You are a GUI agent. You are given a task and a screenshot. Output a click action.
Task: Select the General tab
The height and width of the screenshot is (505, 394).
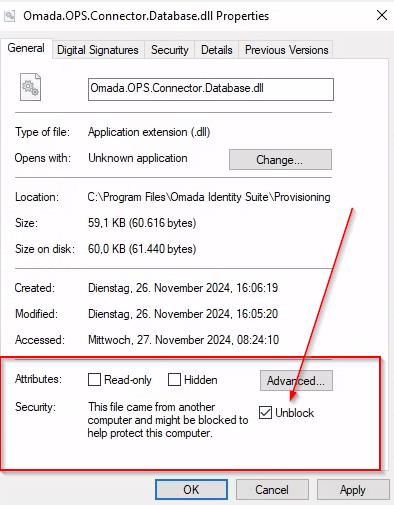click(26, 49)
